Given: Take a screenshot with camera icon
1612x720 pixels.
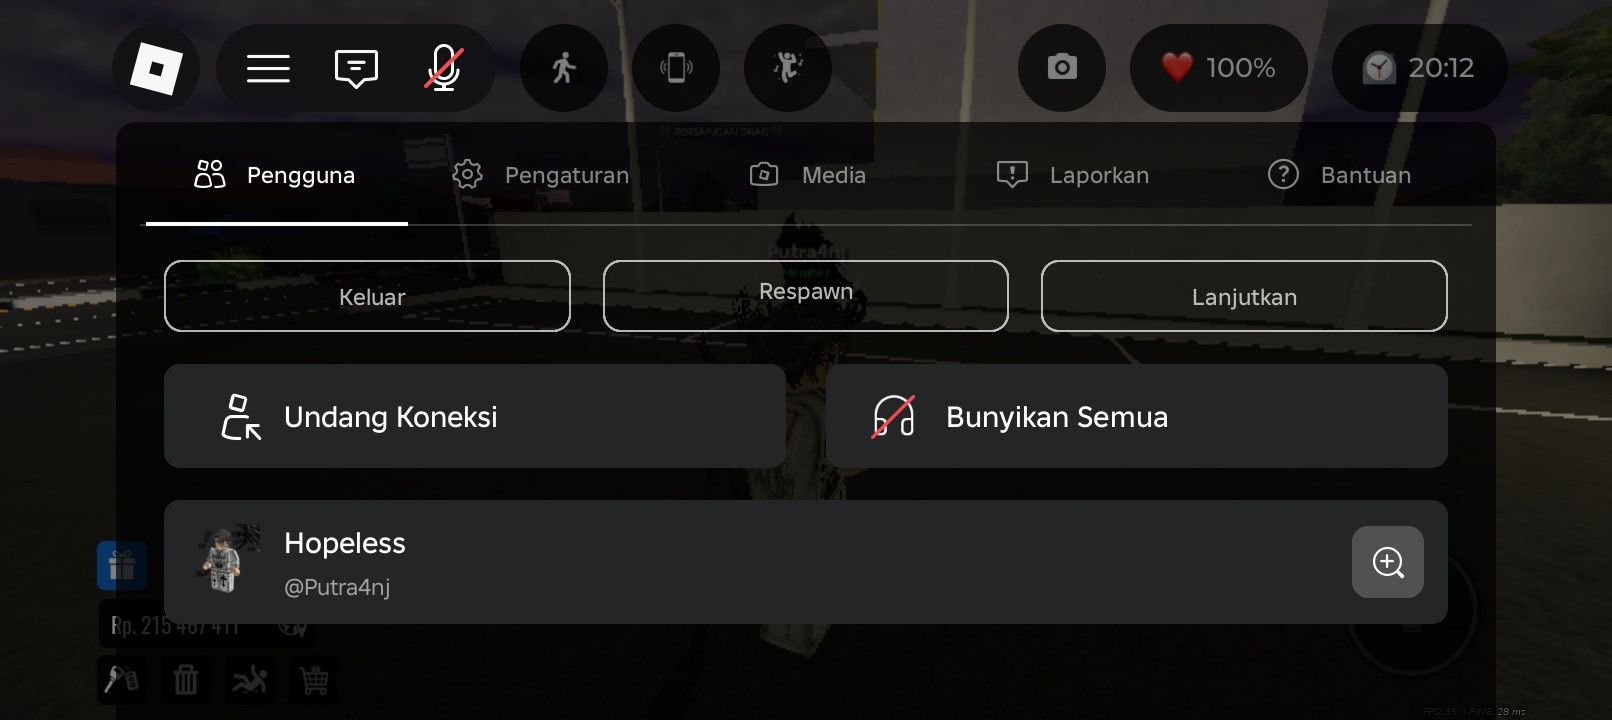Looking at the screenshot, I should click(1062, 68).
